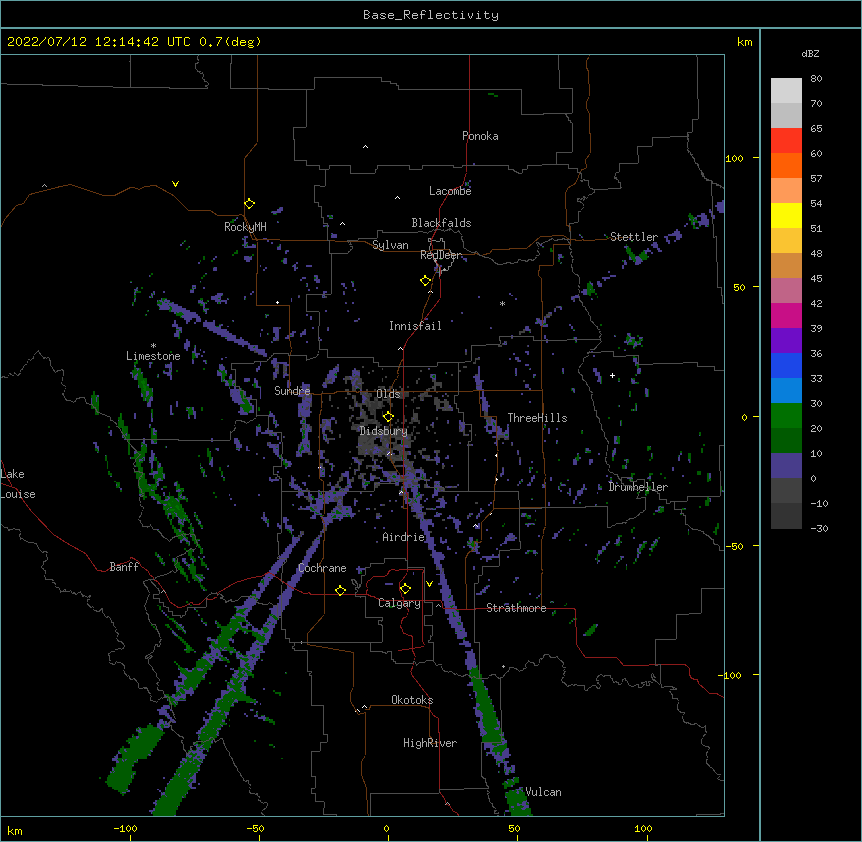Click the Sundre label
The image size is (862, 842).
pyautogui.click(x=292, y=391)
